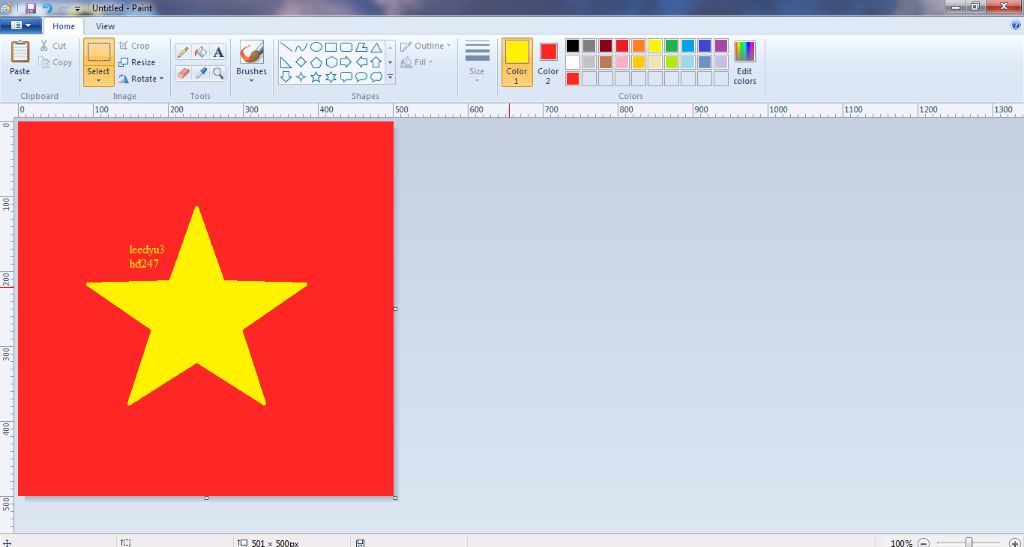Move shapes gallery down one row
1024x547 pixels.
[391, 63]
